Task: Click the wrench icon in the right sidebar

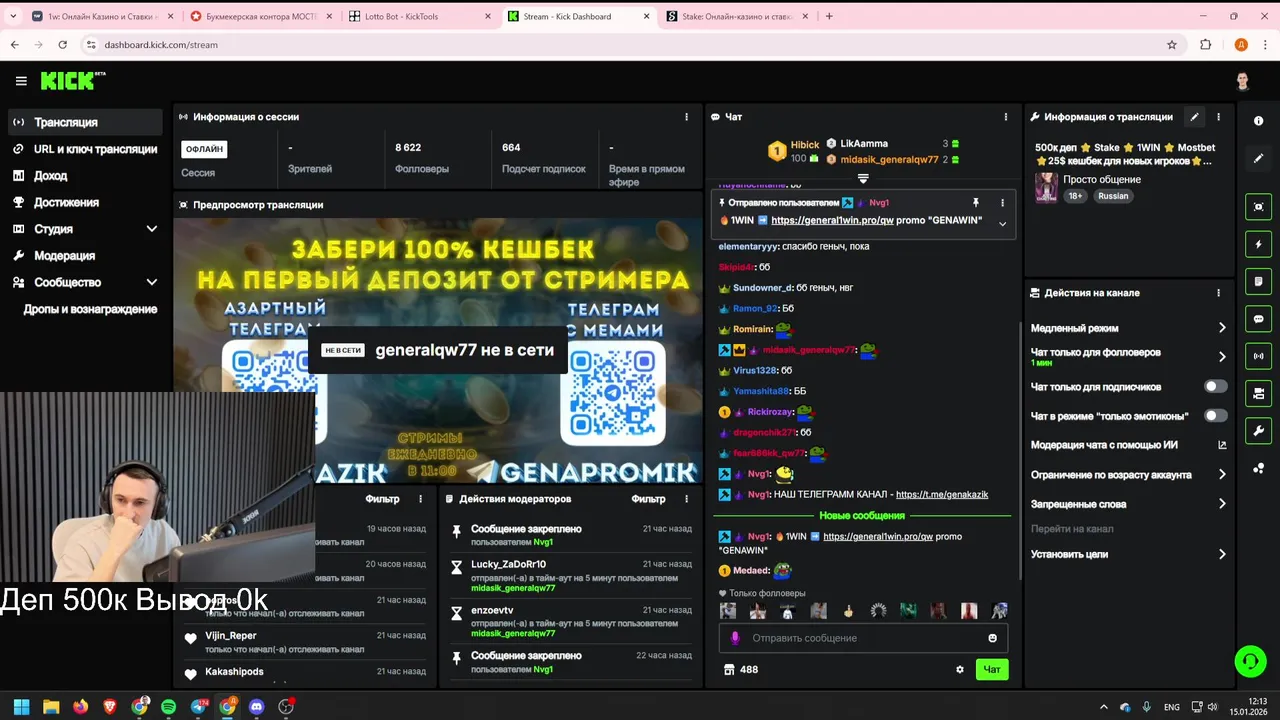Action: pos(1258,431)
